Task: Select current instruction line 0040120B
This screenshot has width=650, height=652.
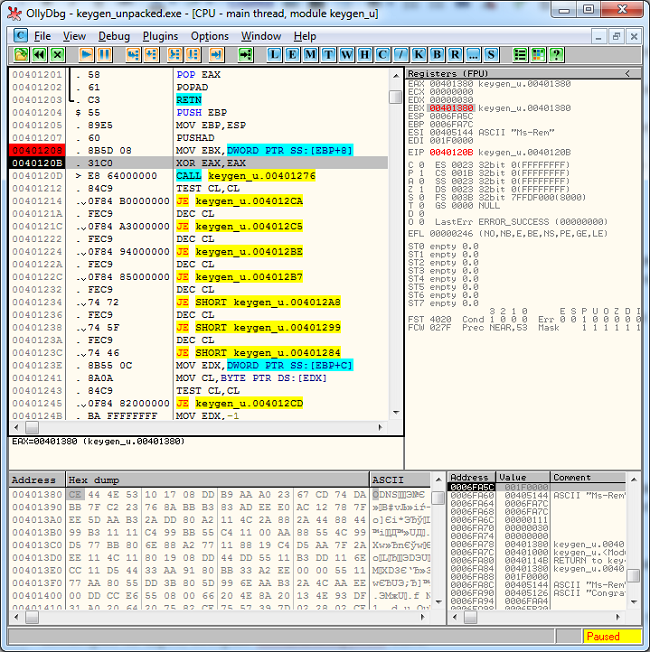Action: 199,163
